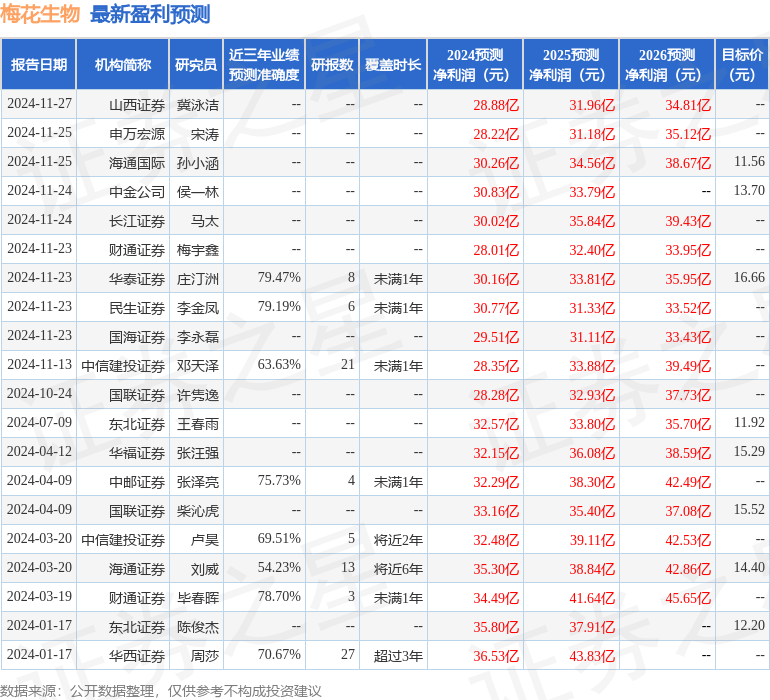Viewport: 770px width, 700px height.
Task: Click researcher name 毕春晖
Action: pos(198,598)
